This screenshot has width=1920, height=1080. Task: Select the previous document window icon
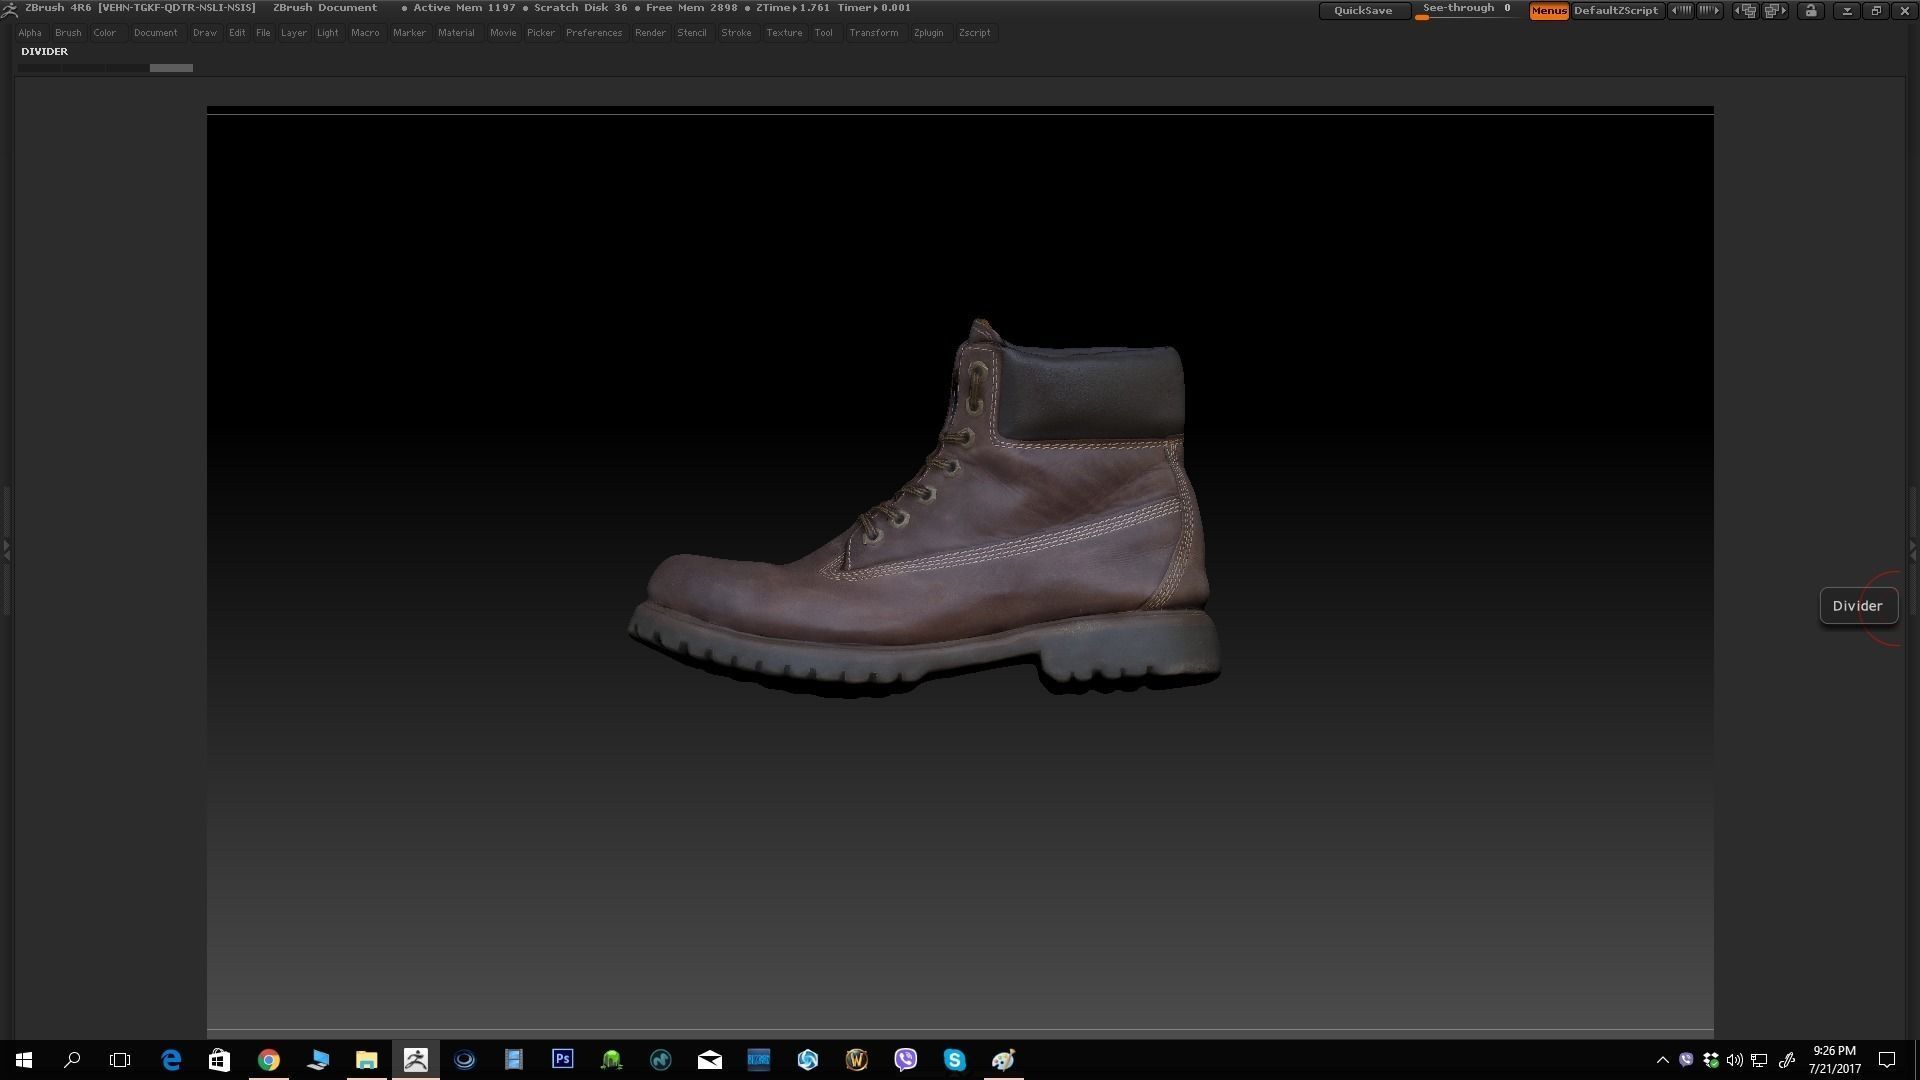click(x=1745, y=10)
